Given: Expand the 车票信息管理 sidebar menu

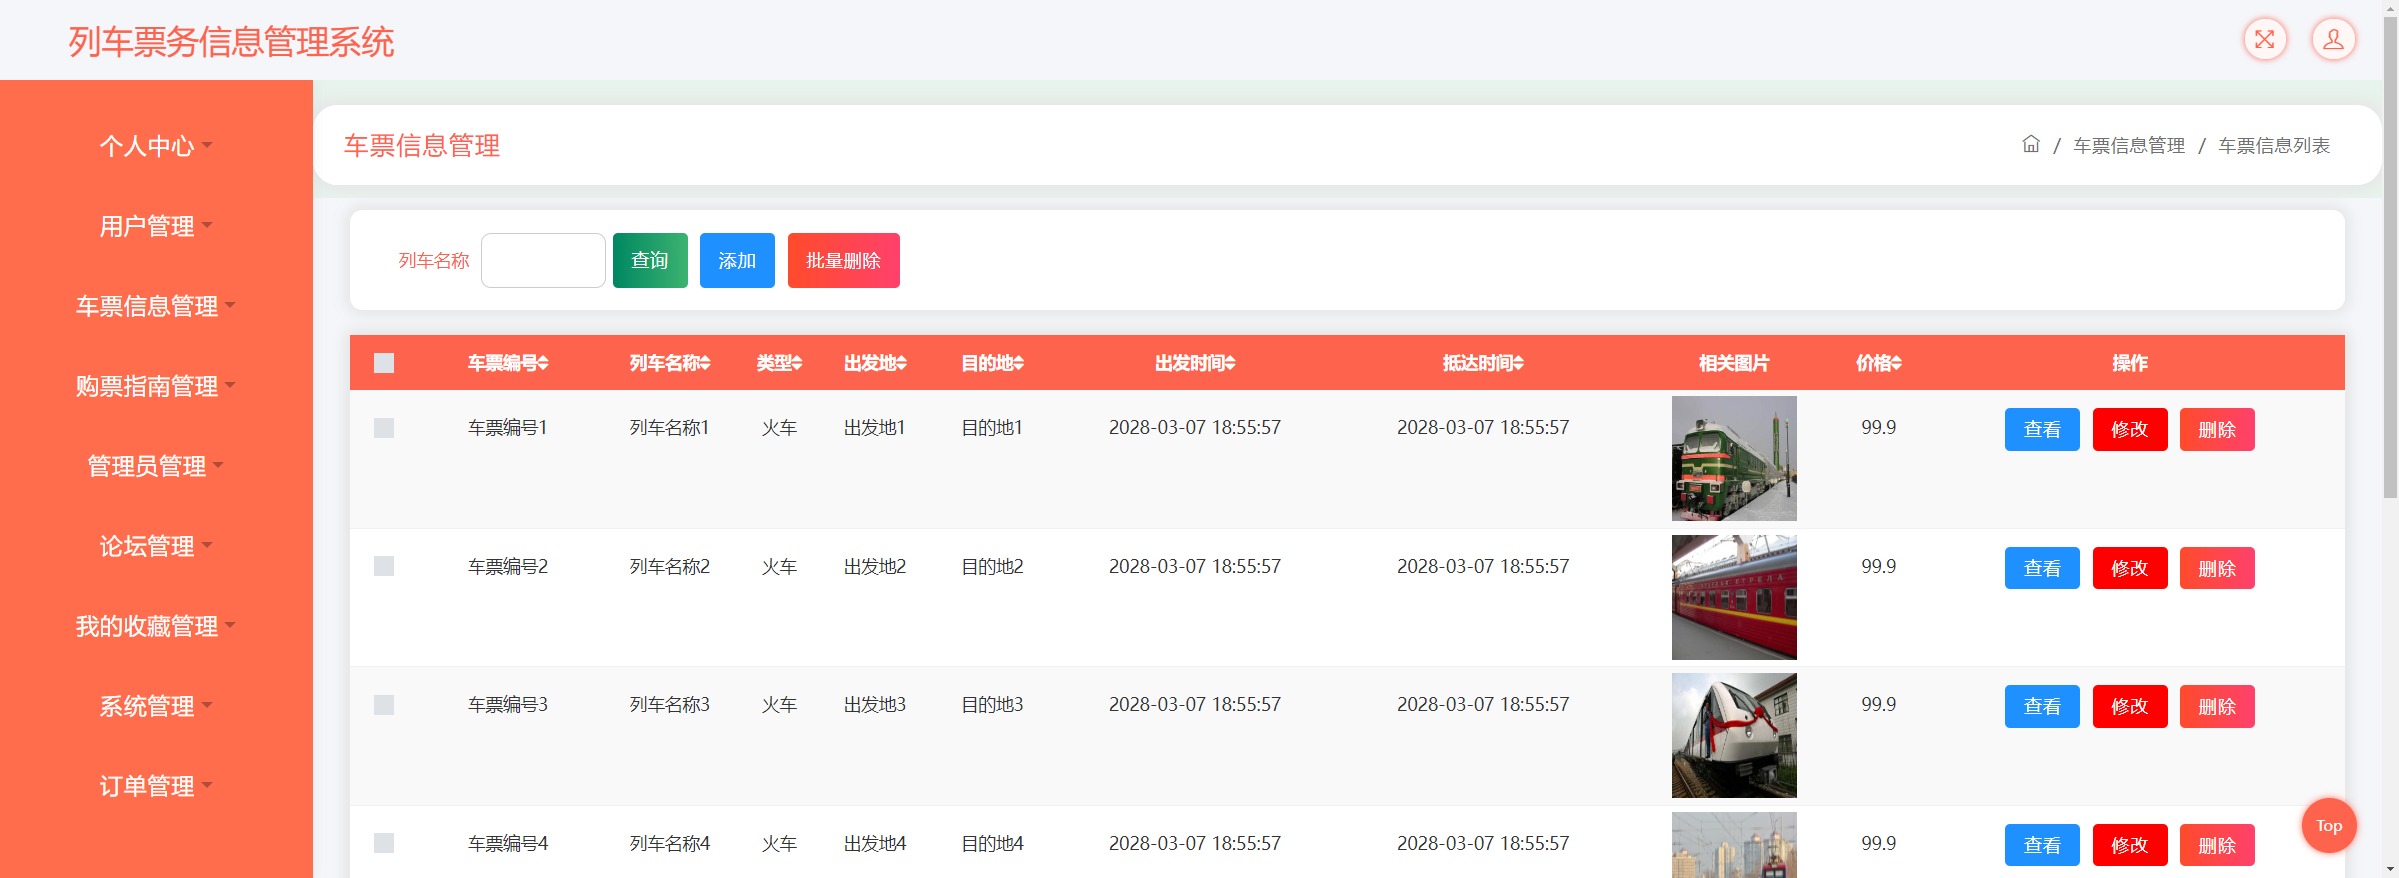Looking at the screenshot, I should [156, 306].
